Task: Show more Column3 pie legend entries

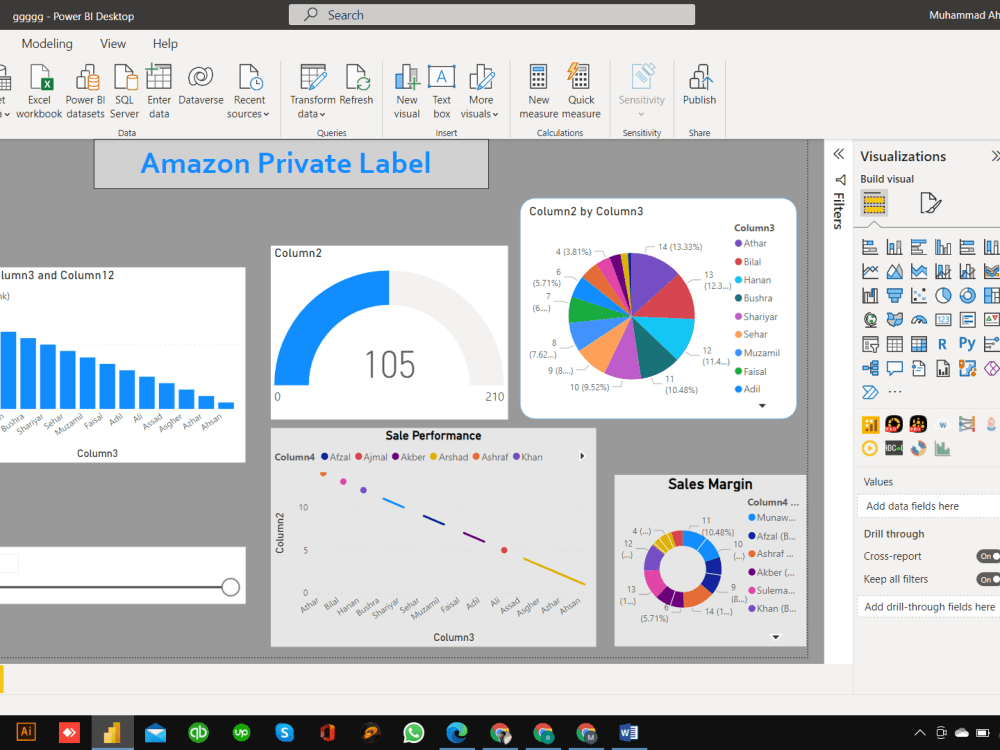Action: (761, 406)
